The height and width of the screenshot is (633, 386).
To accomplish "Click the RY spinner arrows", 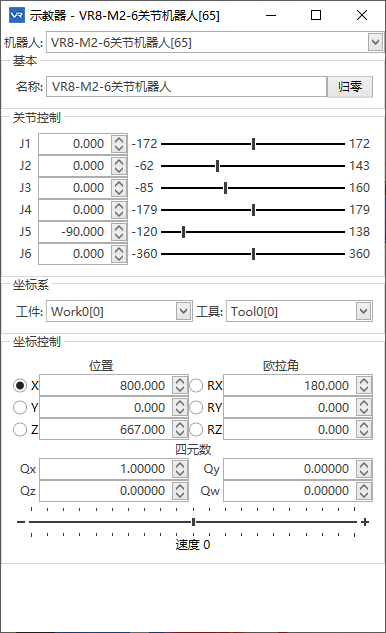I will pos(364,407).
